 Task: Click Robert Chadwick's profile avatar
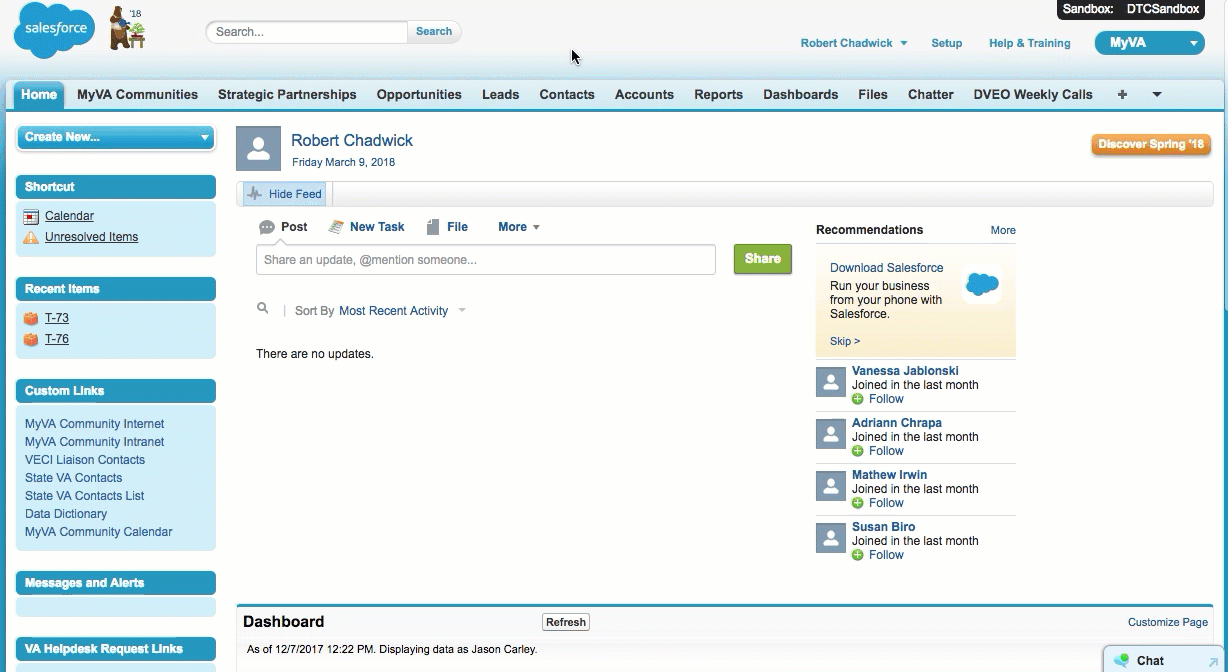click(x=258, y=149)
